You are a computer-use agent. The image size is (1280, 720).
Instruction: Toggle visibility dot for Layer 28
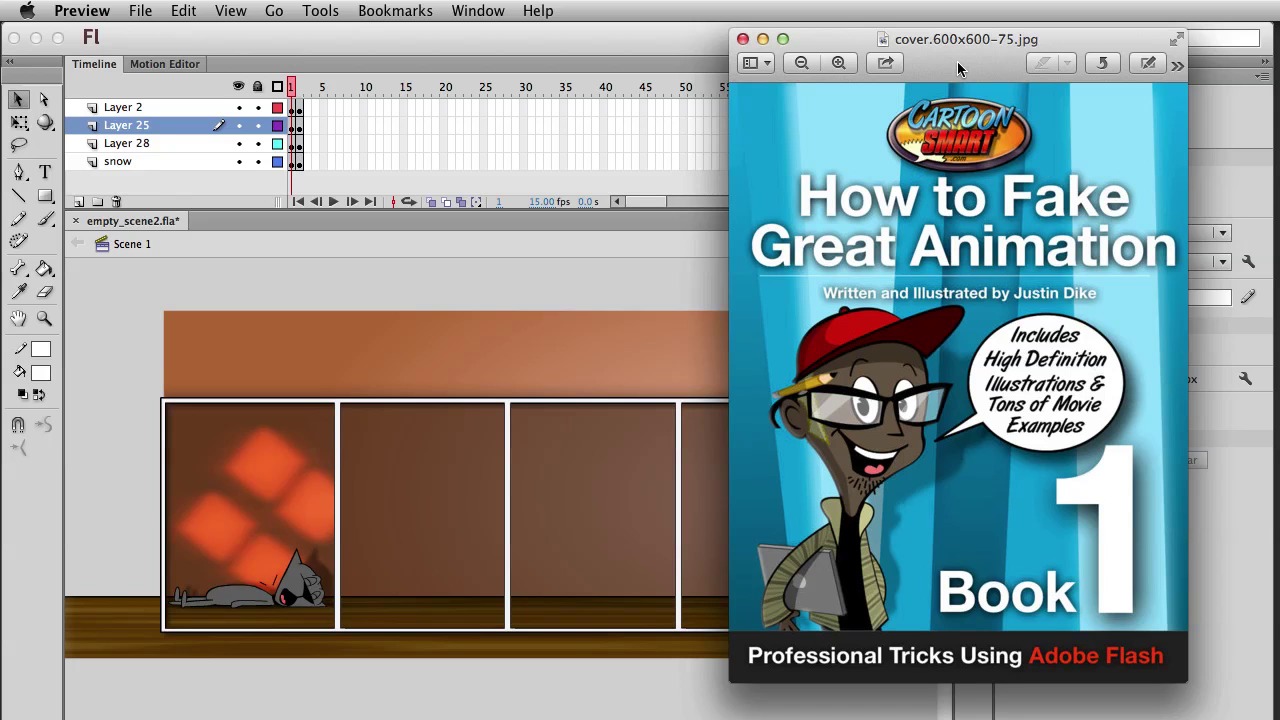tap(239, 143)
